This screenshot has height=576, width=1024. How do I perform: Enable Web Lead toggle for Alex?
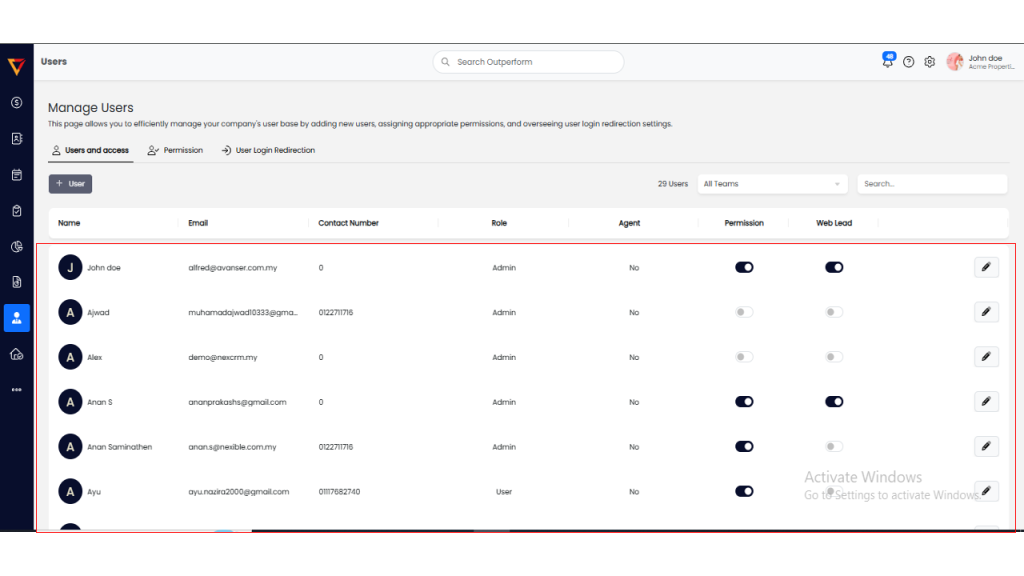833,357
